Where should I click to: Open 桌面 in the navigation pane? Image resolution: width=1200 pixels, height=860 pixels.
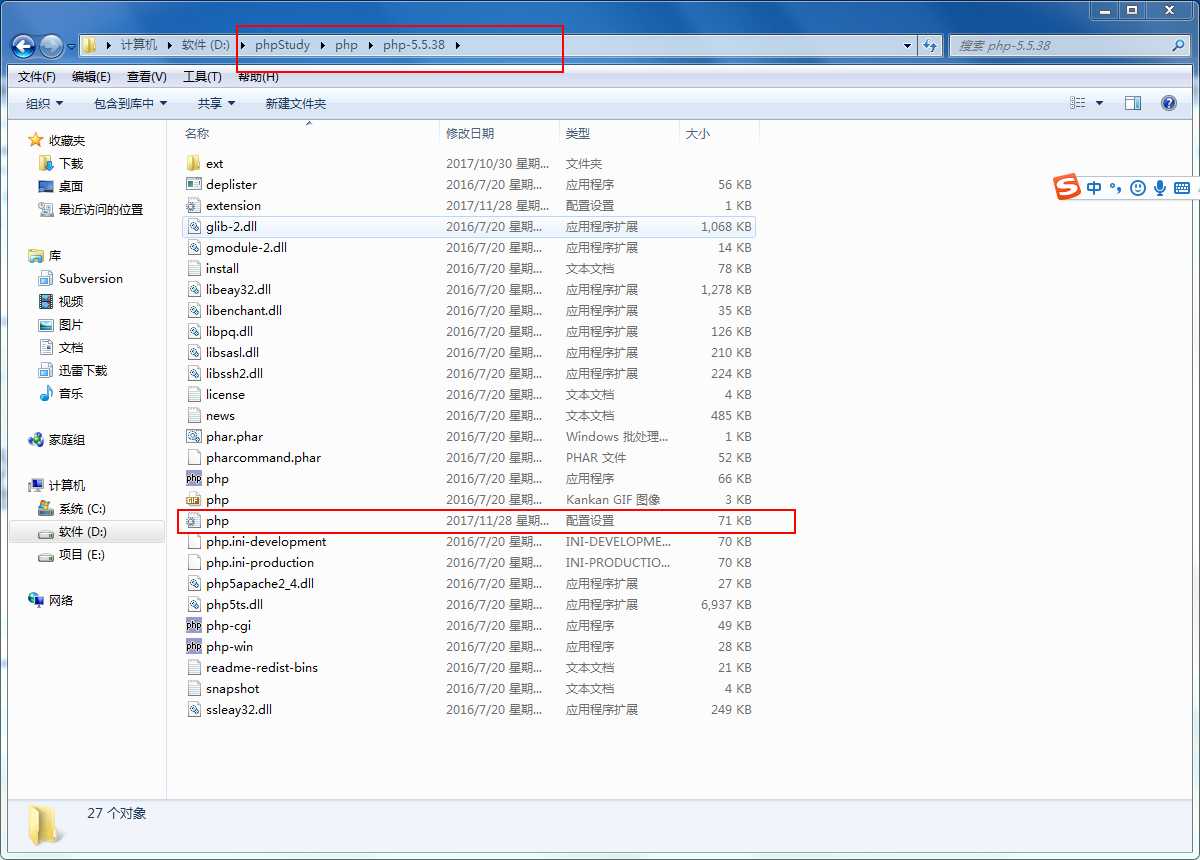point(70,186)
